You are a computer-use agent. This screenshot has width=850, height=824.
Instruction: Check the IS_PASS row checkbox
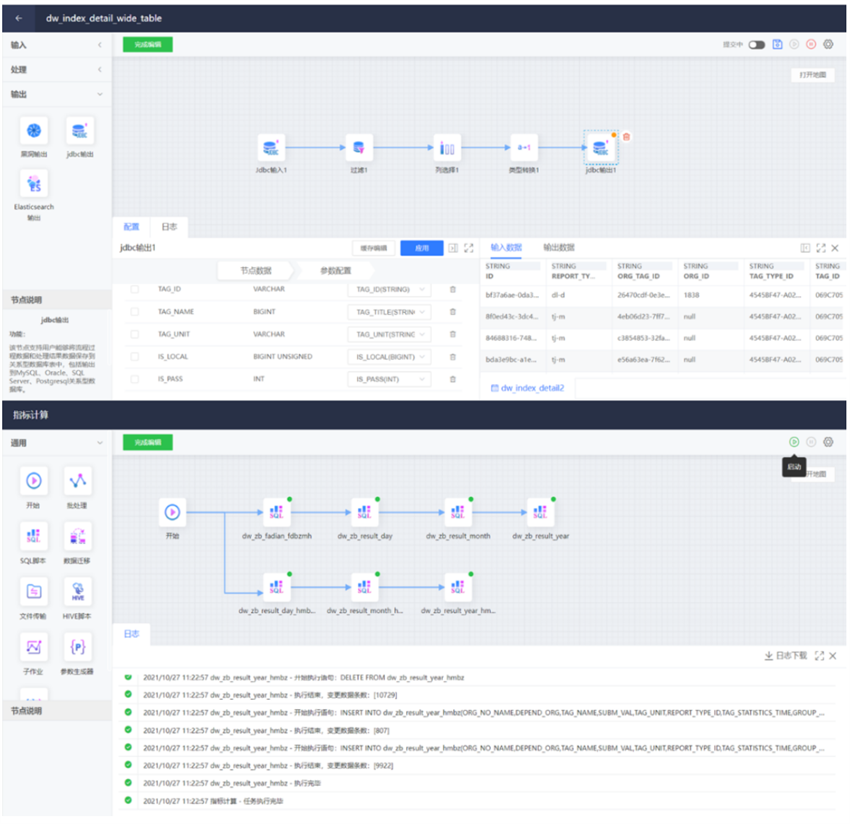(x=133, y=380)
